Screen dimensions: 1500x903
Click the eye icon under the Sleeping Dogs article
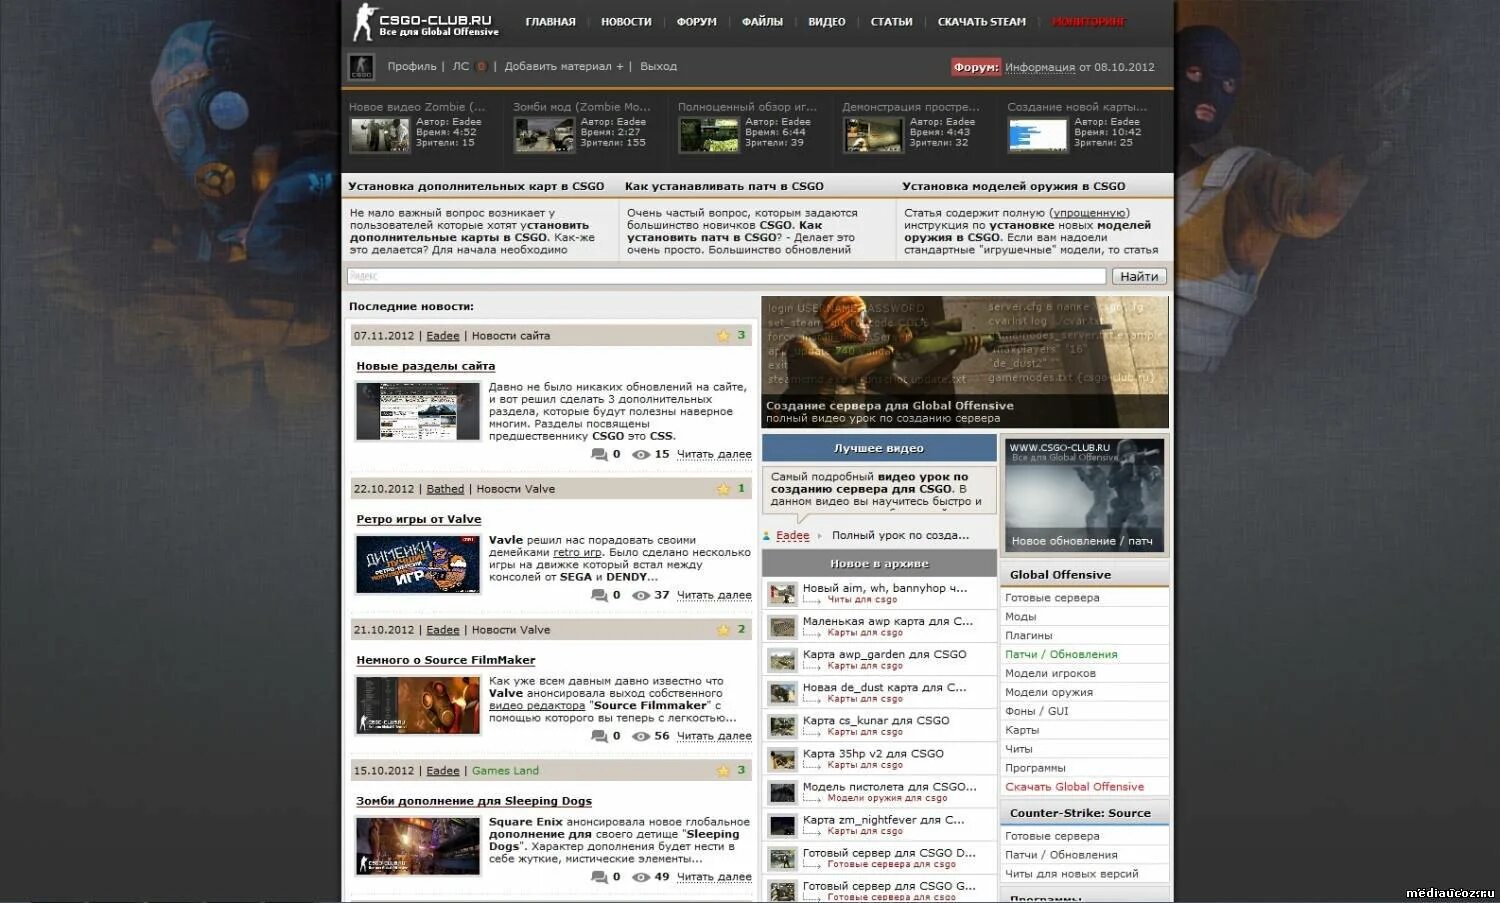643,876
